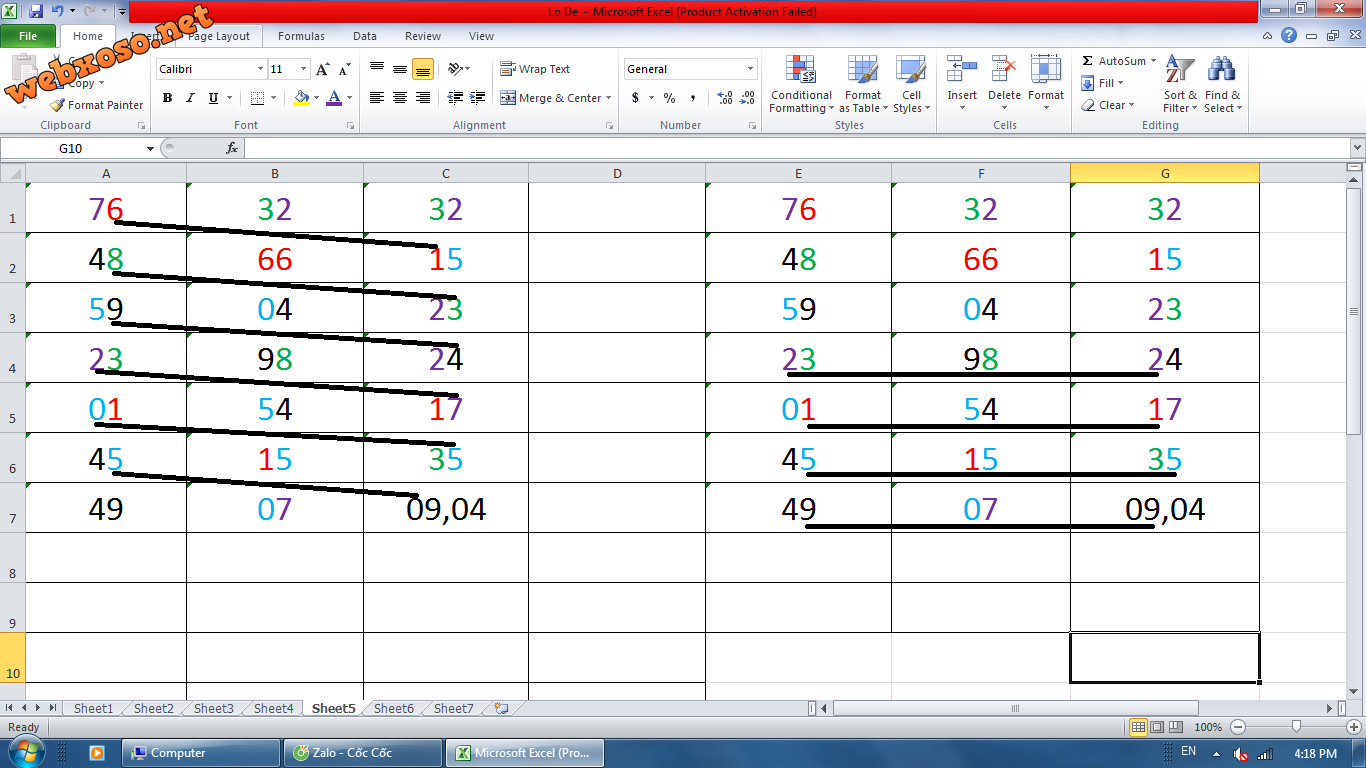Click Format Painter

tap(97, 105)
